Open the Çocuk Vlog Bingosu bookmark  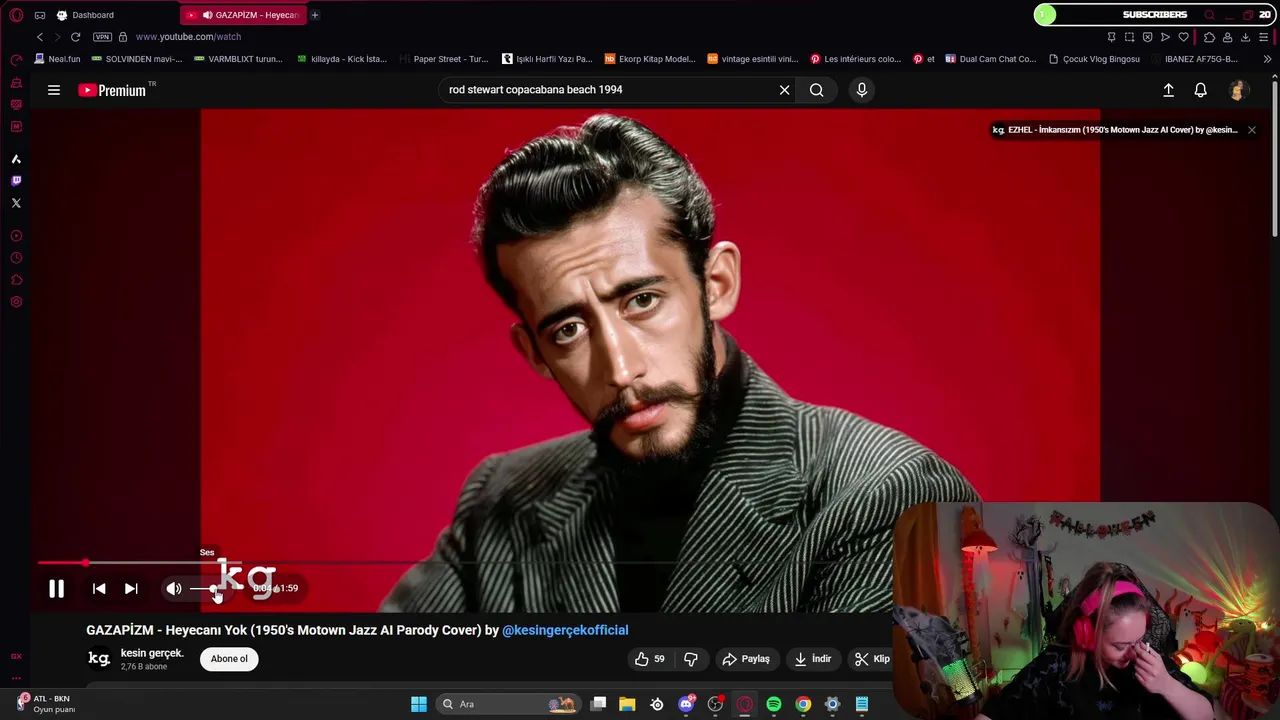point(1094,59)
